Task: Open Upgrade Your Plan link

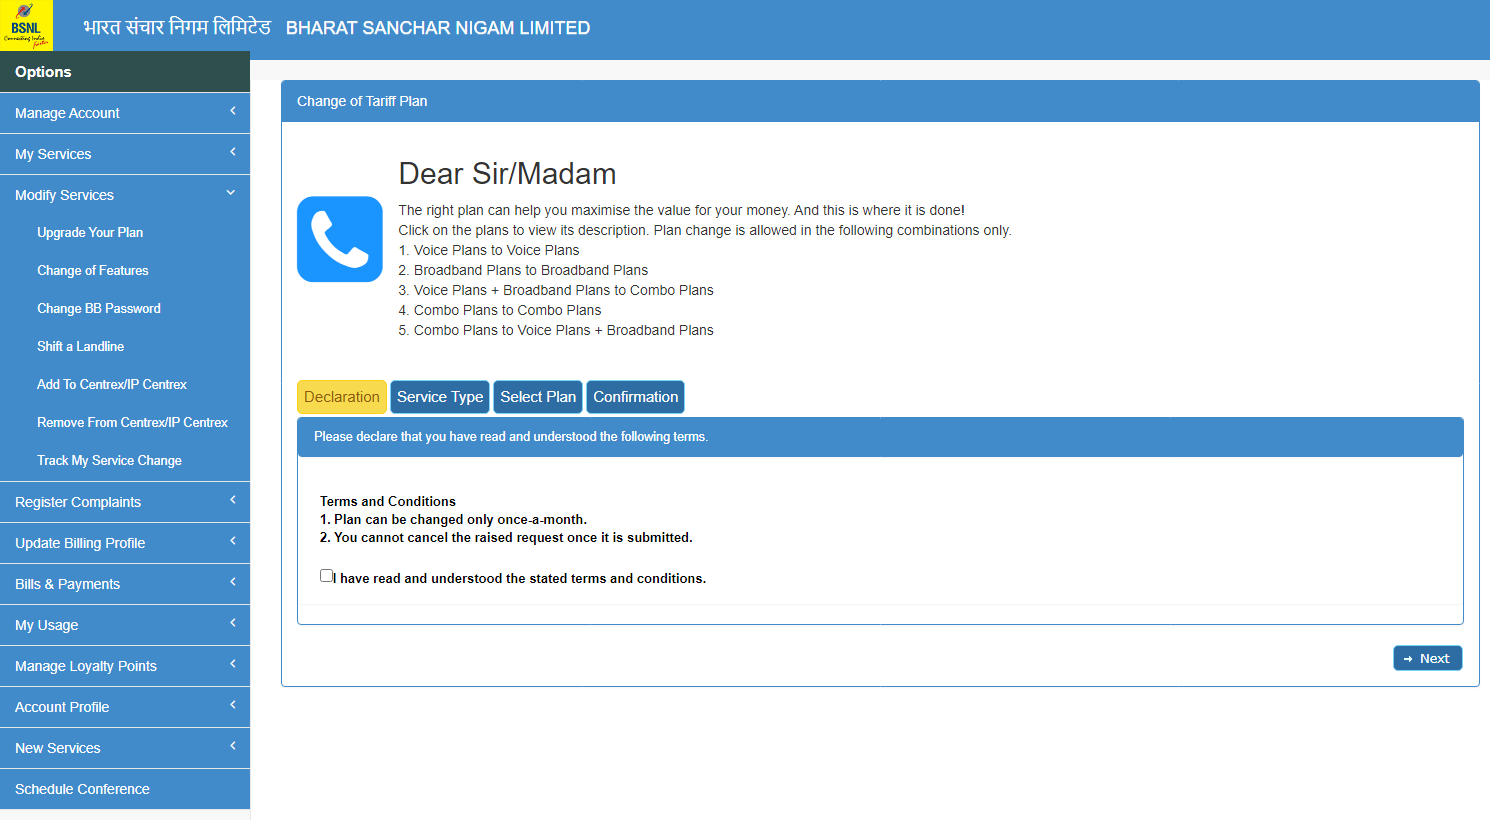Action: click(x=90, y=232)
